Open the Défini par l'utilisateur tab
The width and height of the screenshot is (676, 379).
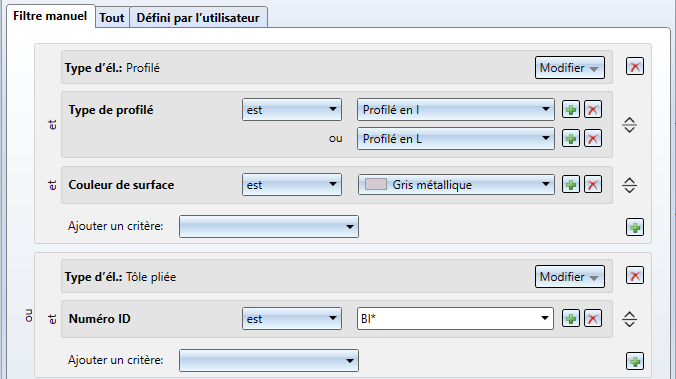[198, 18]
